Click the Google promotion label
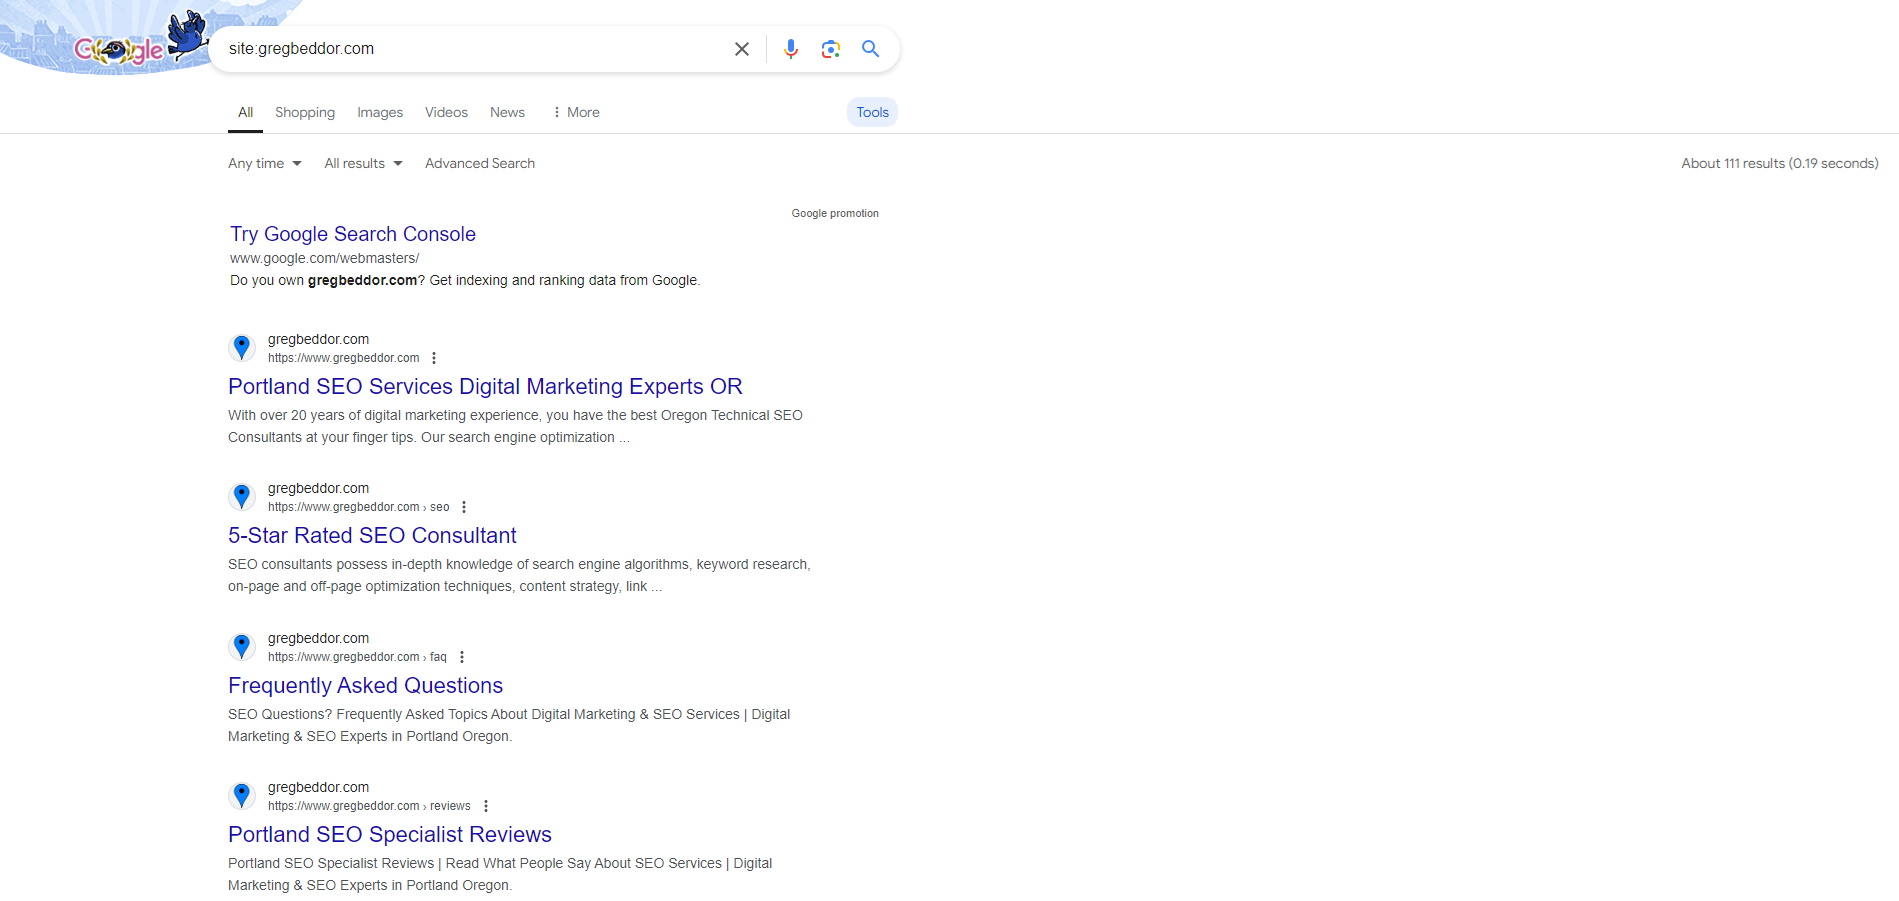The width and height of the screenshot is (1899, 901). click(835, 213)
